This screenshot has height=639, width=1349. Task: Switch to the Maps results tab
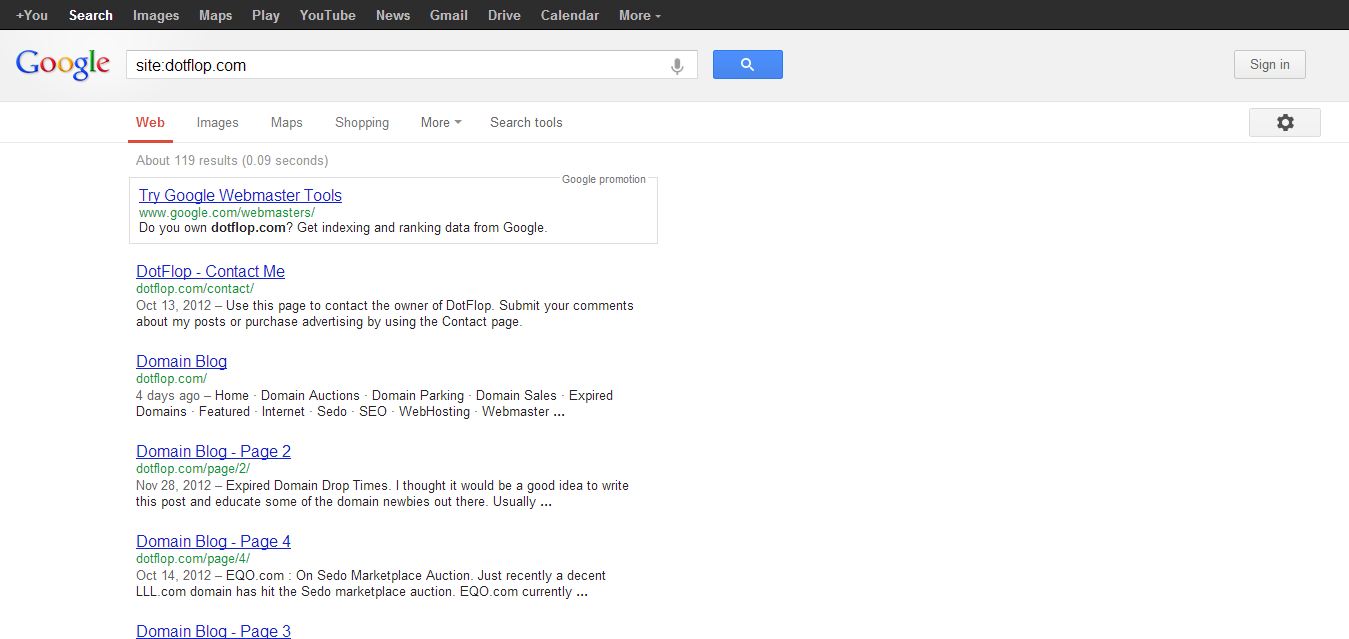[x=286, y=122]
